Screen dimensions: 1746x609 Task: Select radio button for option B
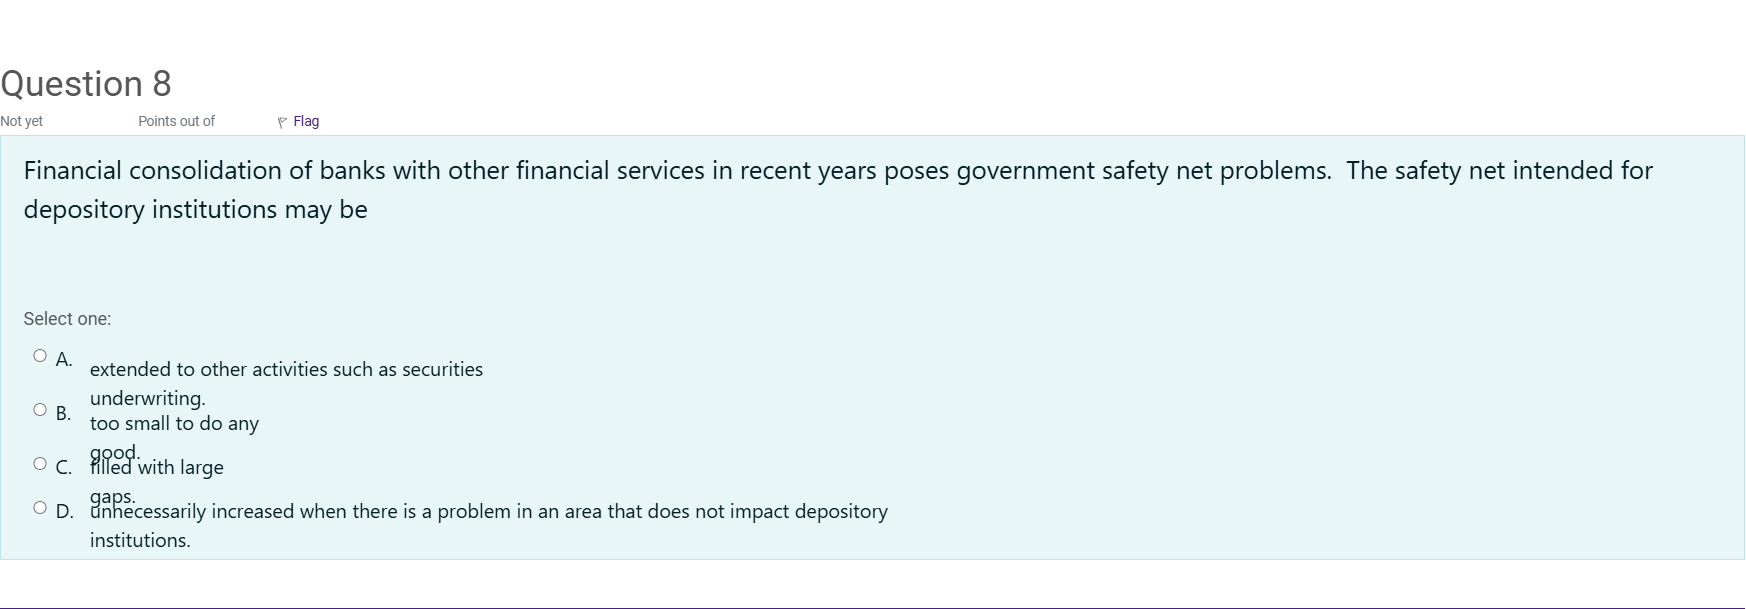click(x=40, y=410)
